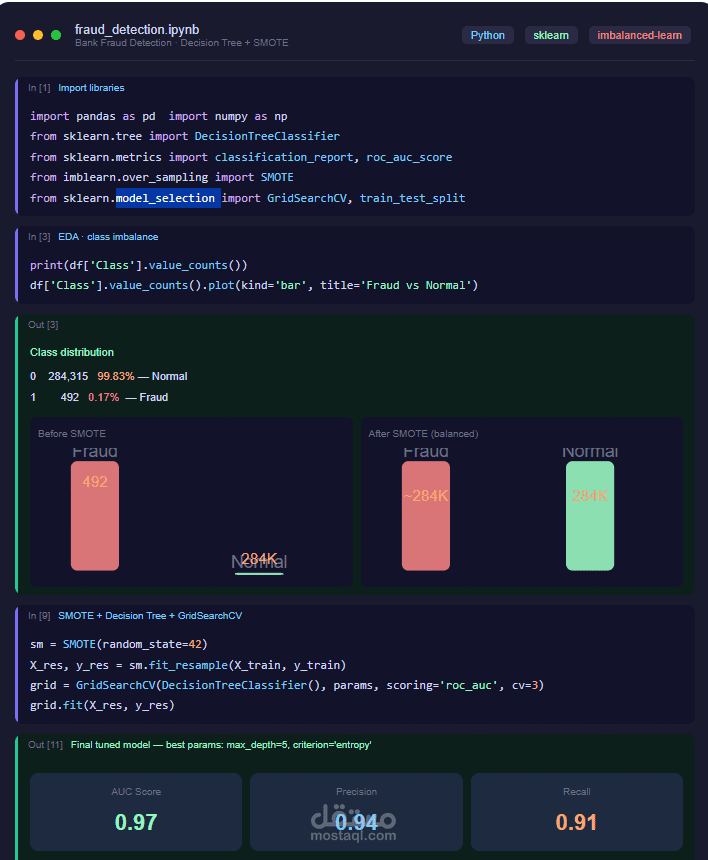Click the 'Before SMOTE' chart title
This screenshot has height=860, width=708.
(72, 434)
